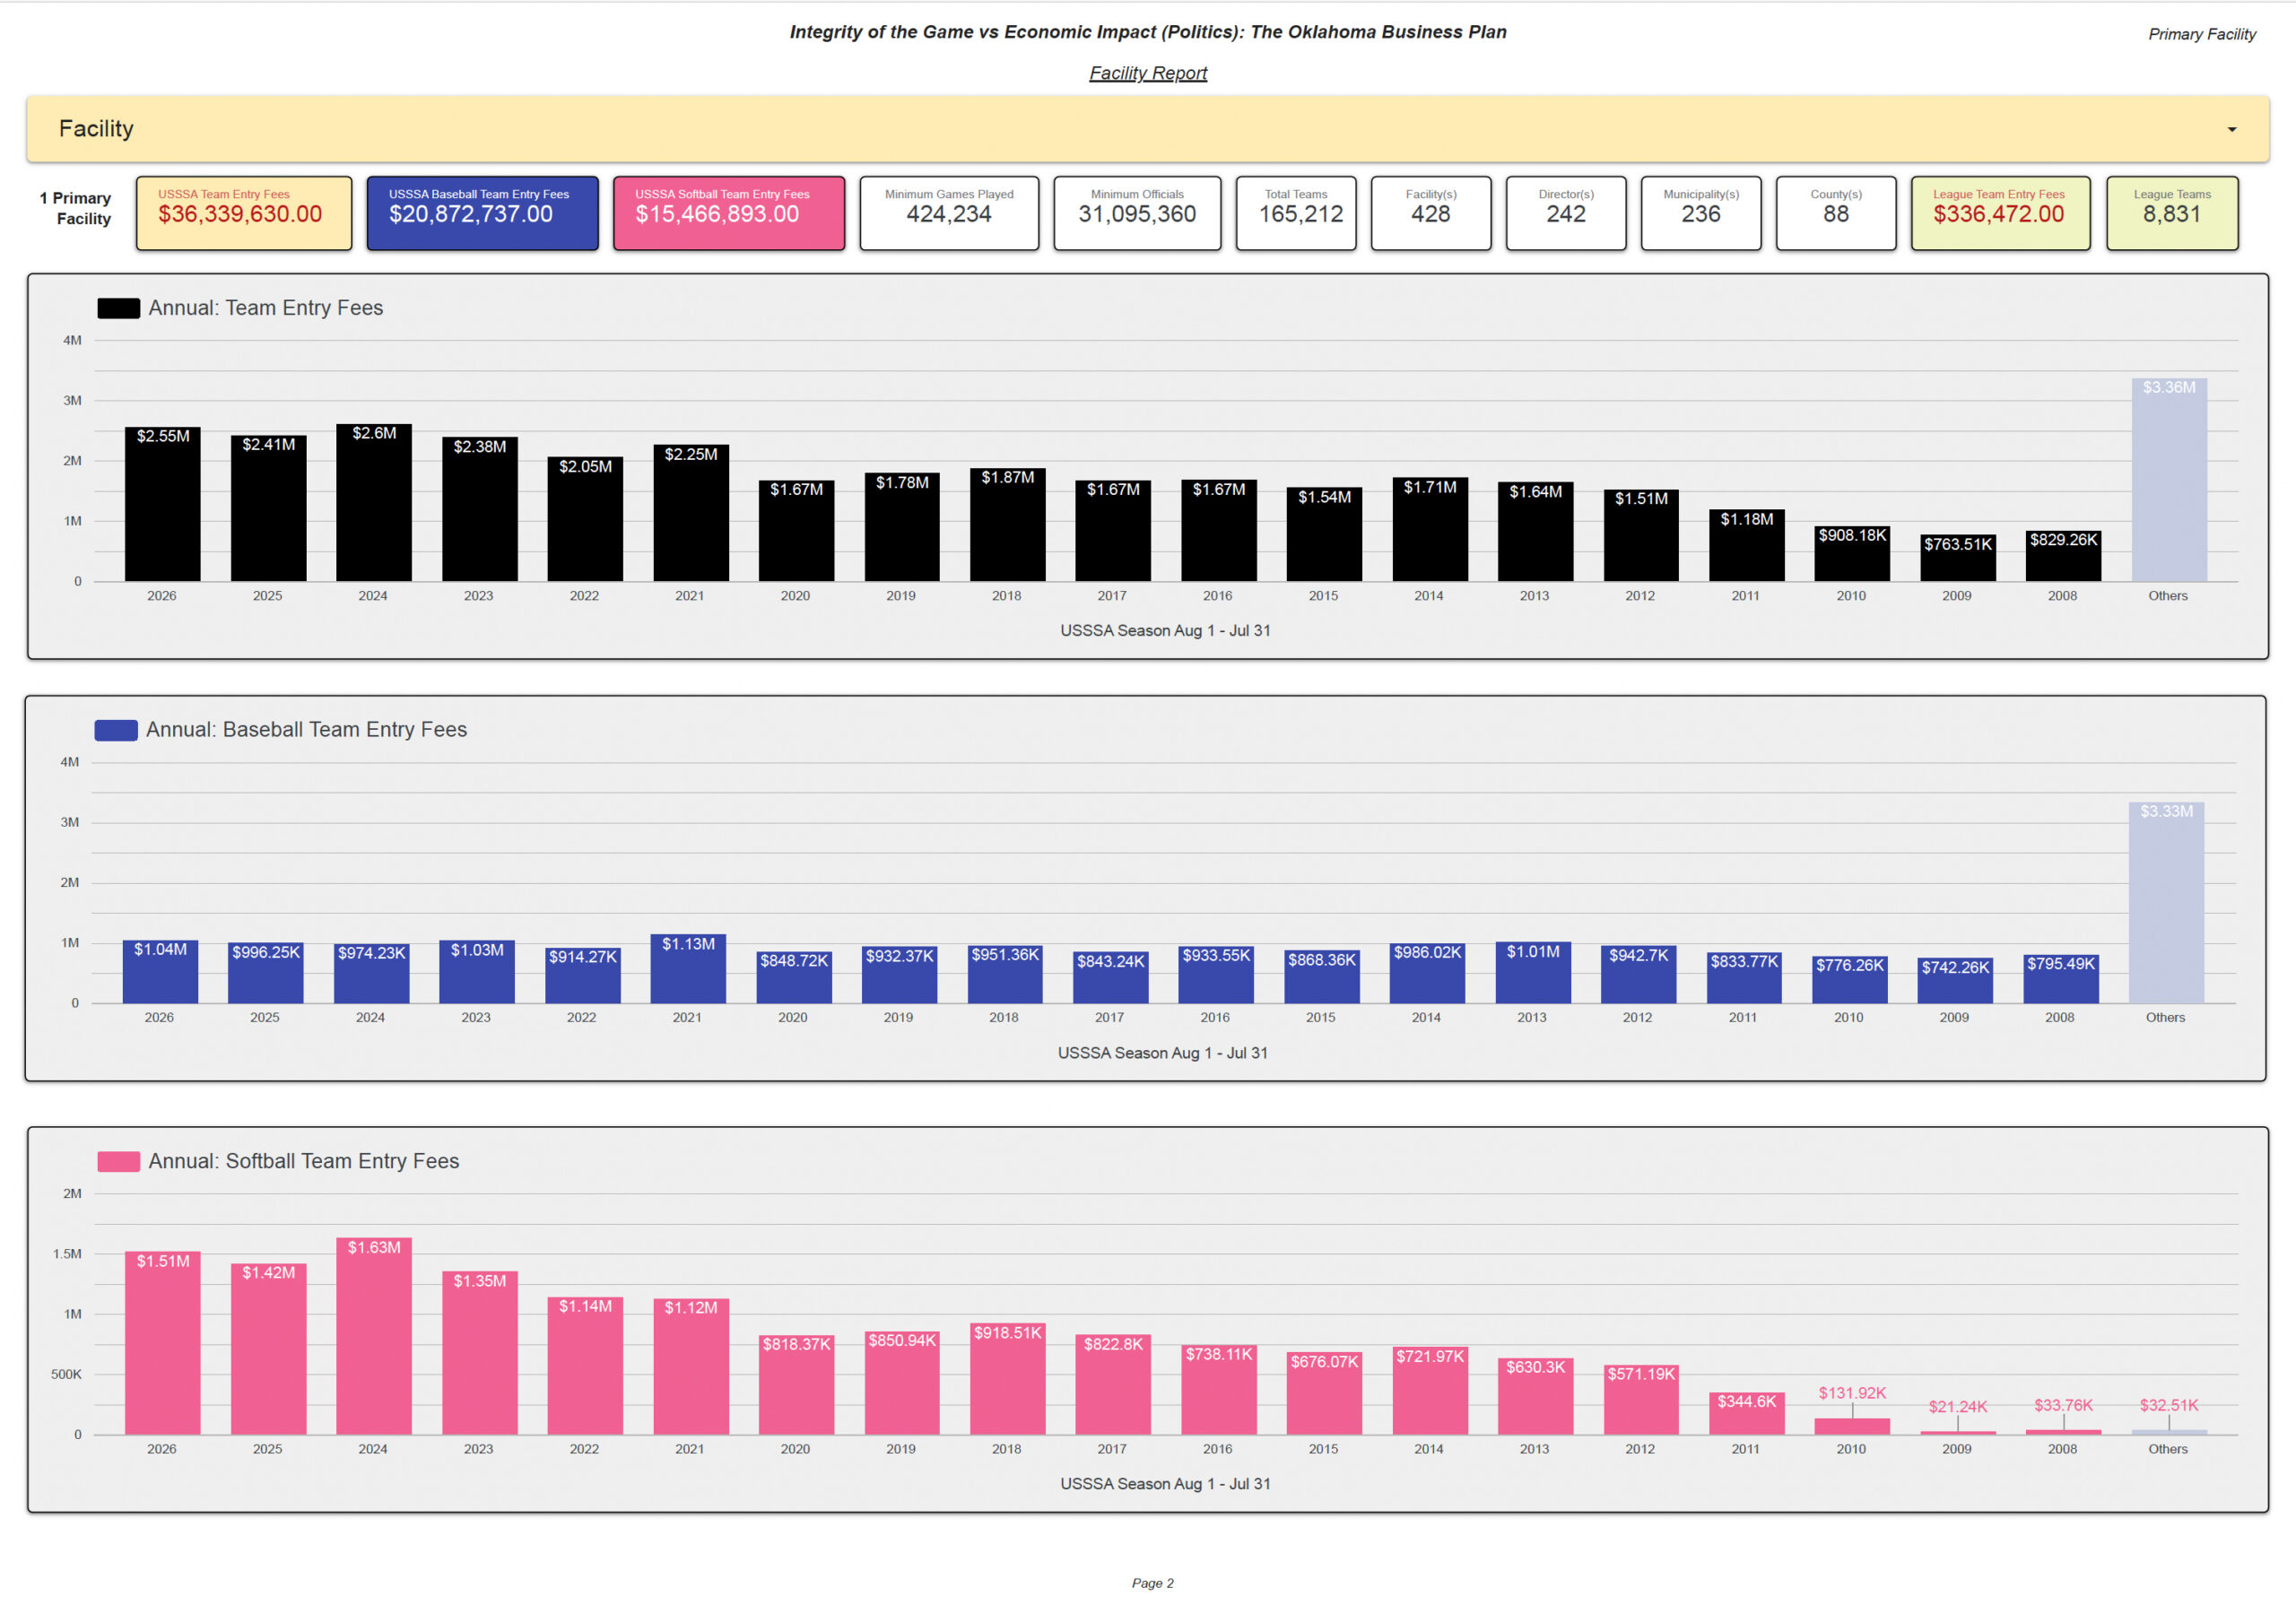The width and height of the screenshot is (2296, 1622).
Task: Select the baseball 2021 bar labeled $1.13M
Action: click(x=688, y=969)
